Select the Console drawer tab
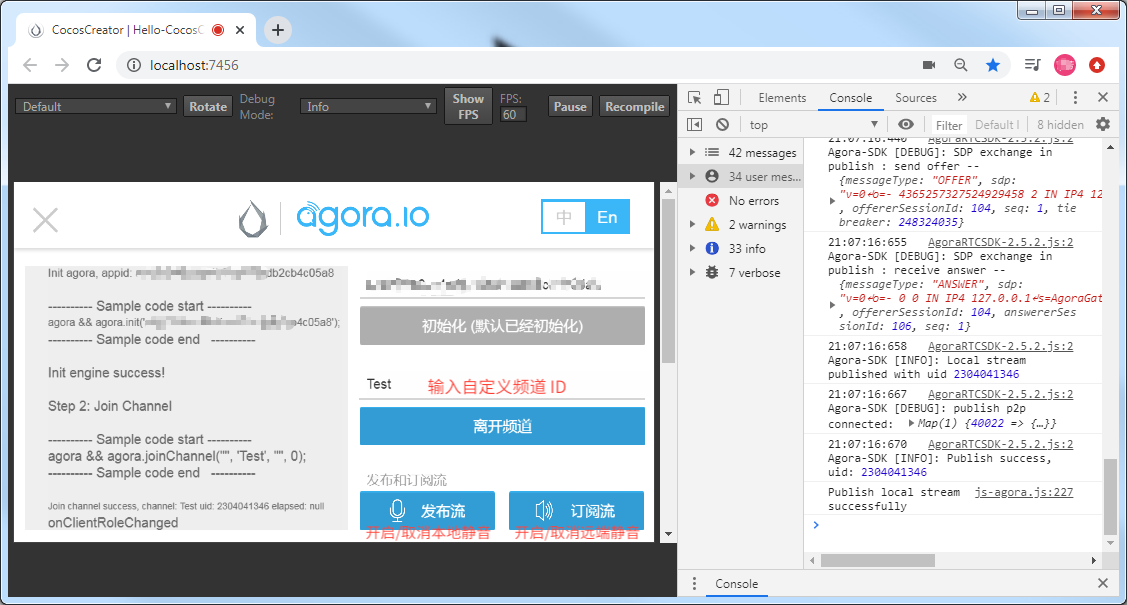This screenshot has height=605, width=1127. point(736,583)
